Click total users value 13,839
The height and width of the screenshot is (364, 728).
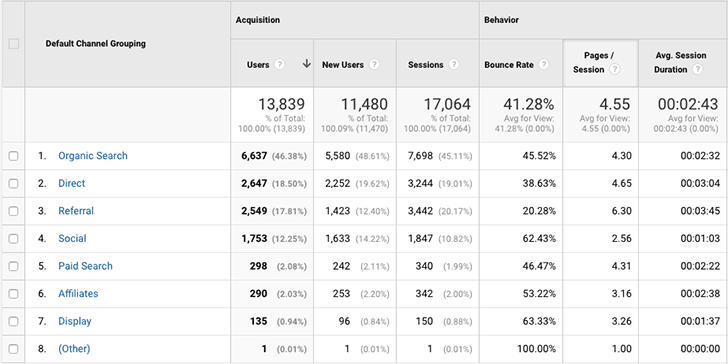[281, 104]
